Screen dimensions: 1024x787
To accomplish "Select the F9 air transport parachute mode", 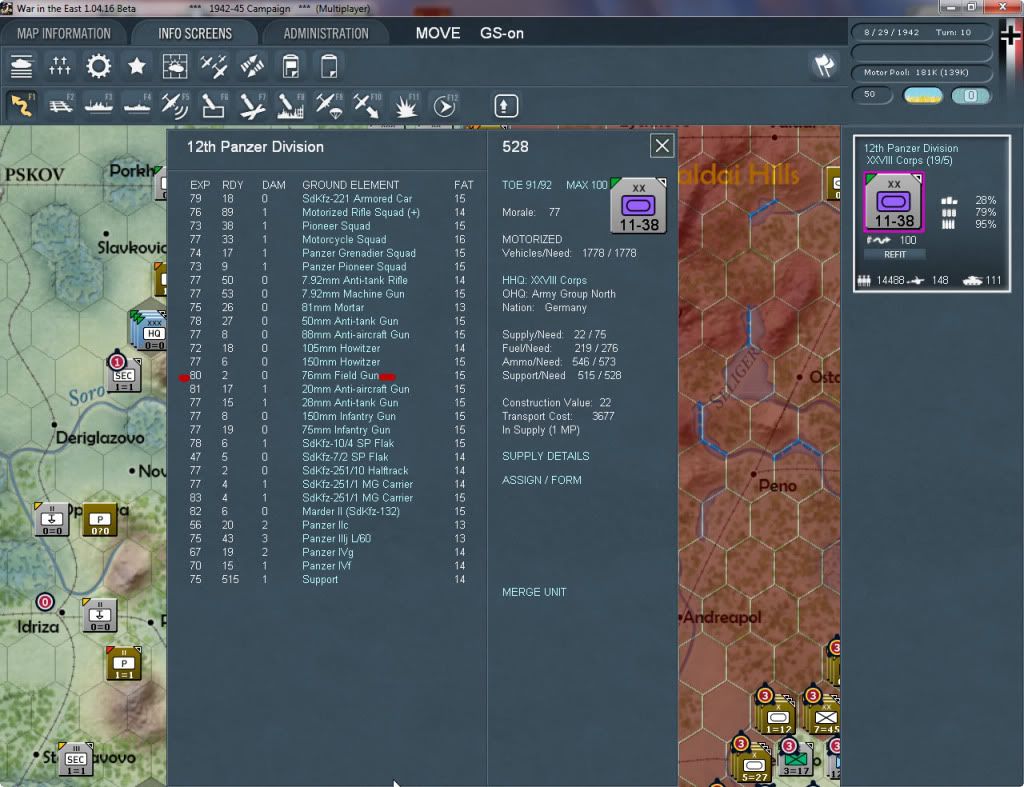I will click(x=329, y=105).
